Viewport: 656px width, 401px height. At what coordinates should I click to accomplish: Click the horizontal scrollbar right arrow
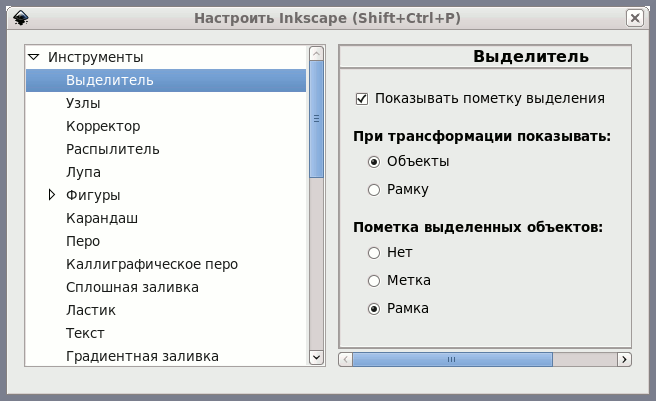(624, 360)
